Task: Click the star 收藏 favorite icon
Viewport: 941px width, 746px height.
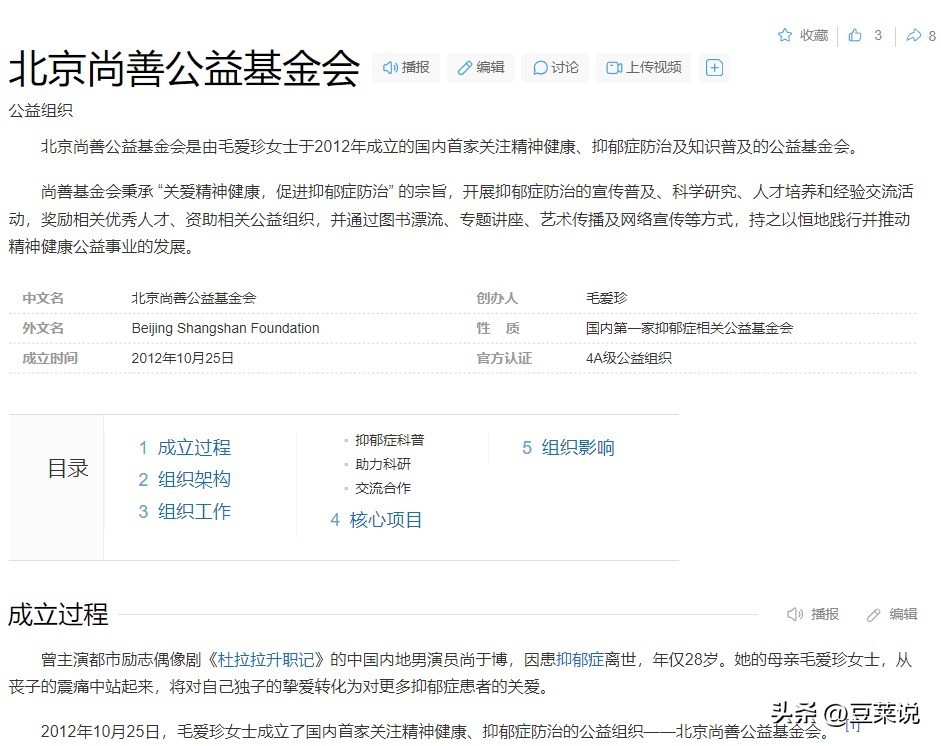Action: (x=785, y=35)
